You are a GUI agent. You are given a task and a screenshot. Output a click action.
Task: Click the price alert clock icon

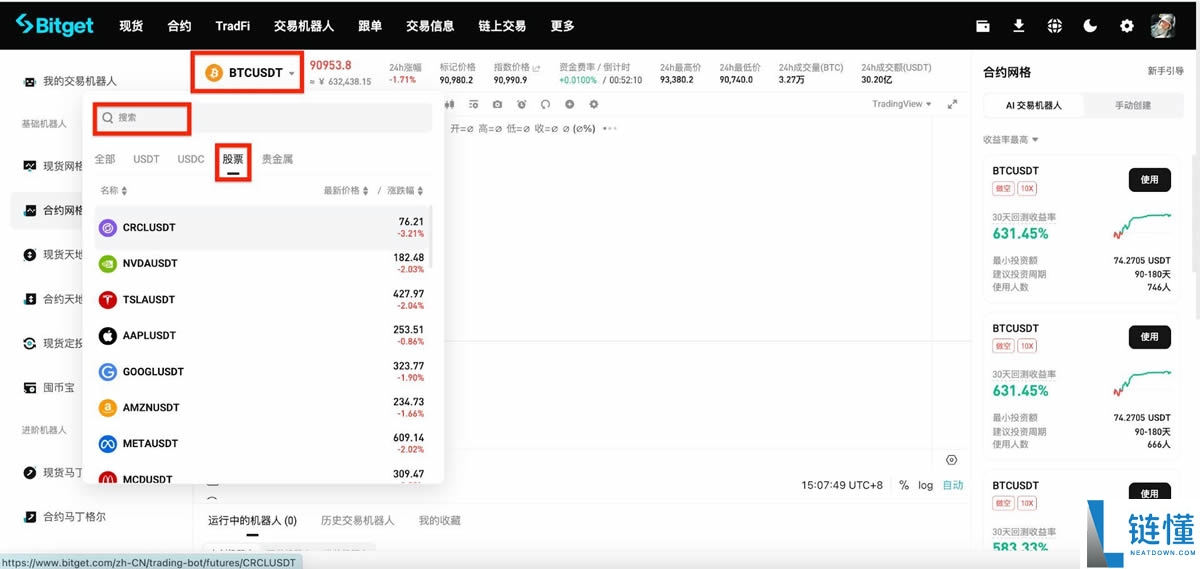click(x=521, y=104)
